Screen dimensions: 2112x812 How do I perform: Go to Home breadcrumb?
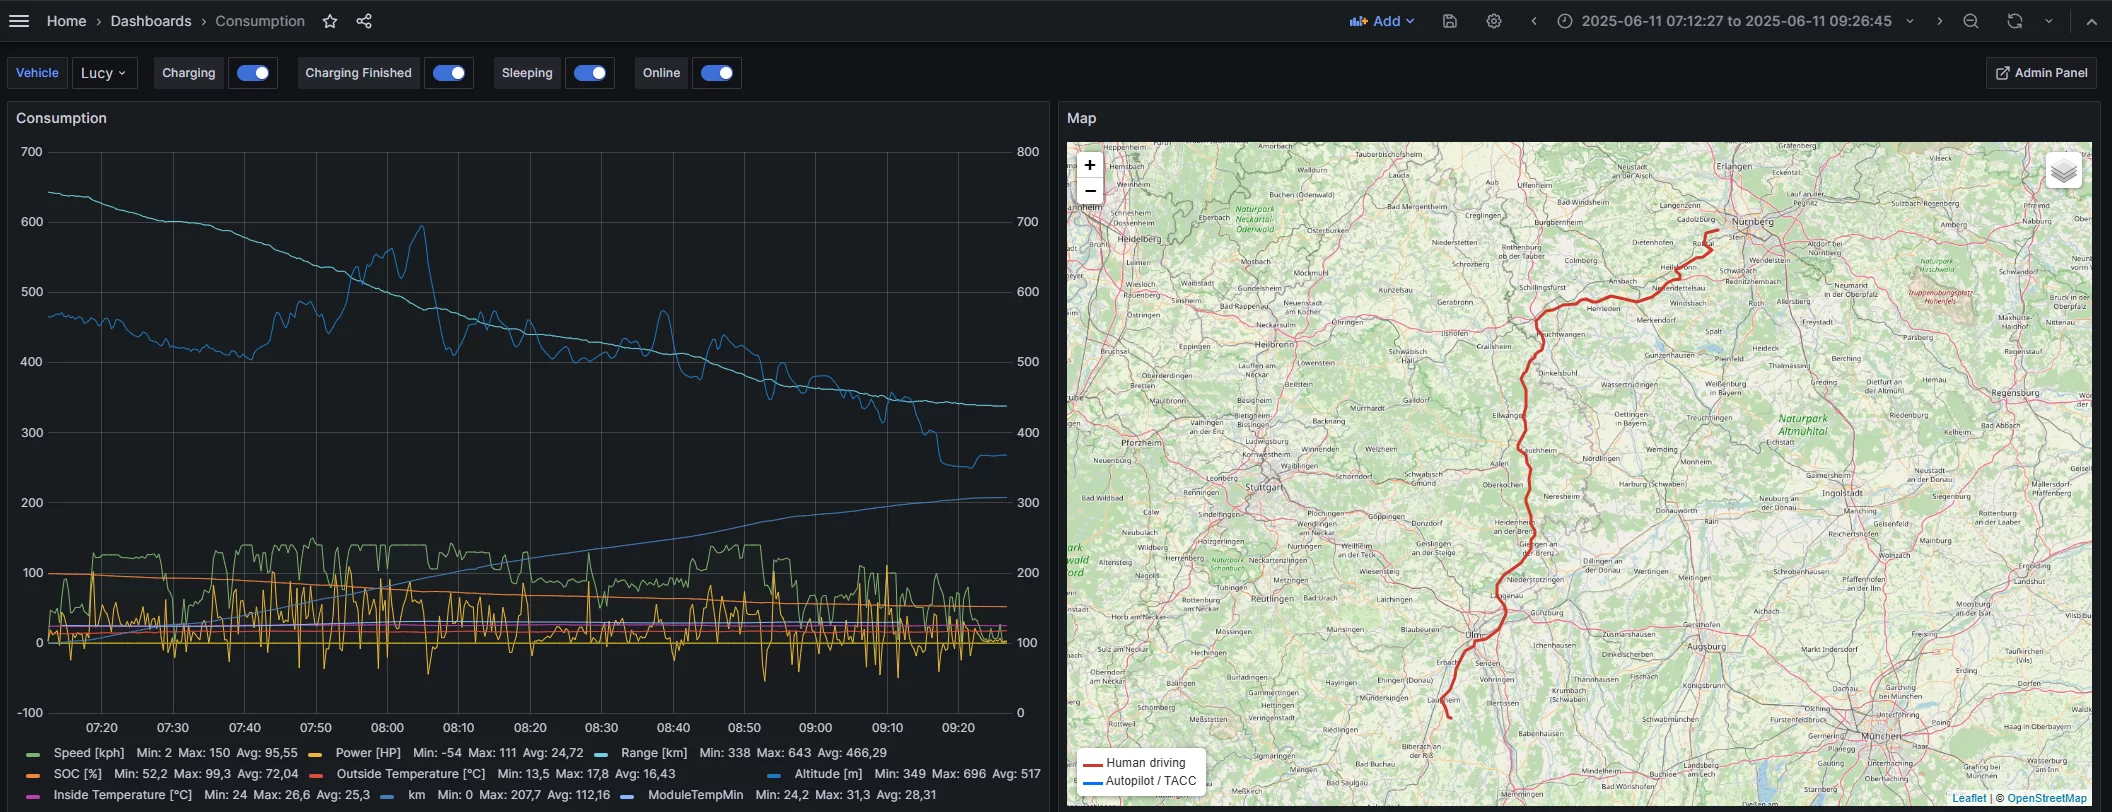tap(66, 21)
